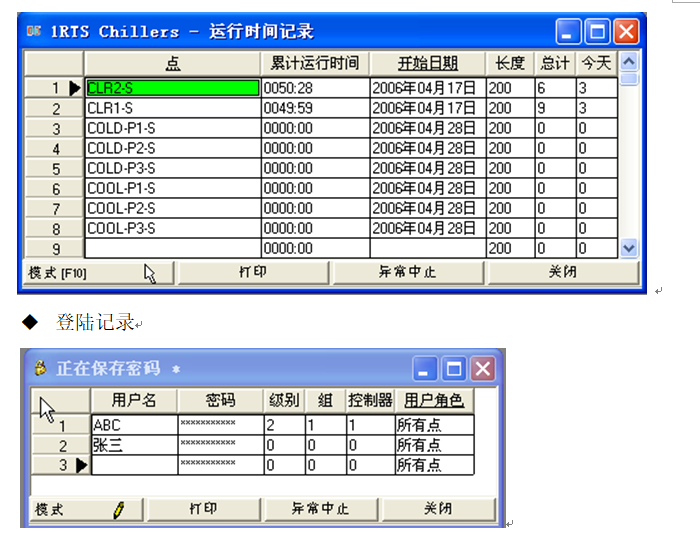
Task: Maximize the 1RTS Chillers window
Action: pyautogui.click(x=597, y=31)
